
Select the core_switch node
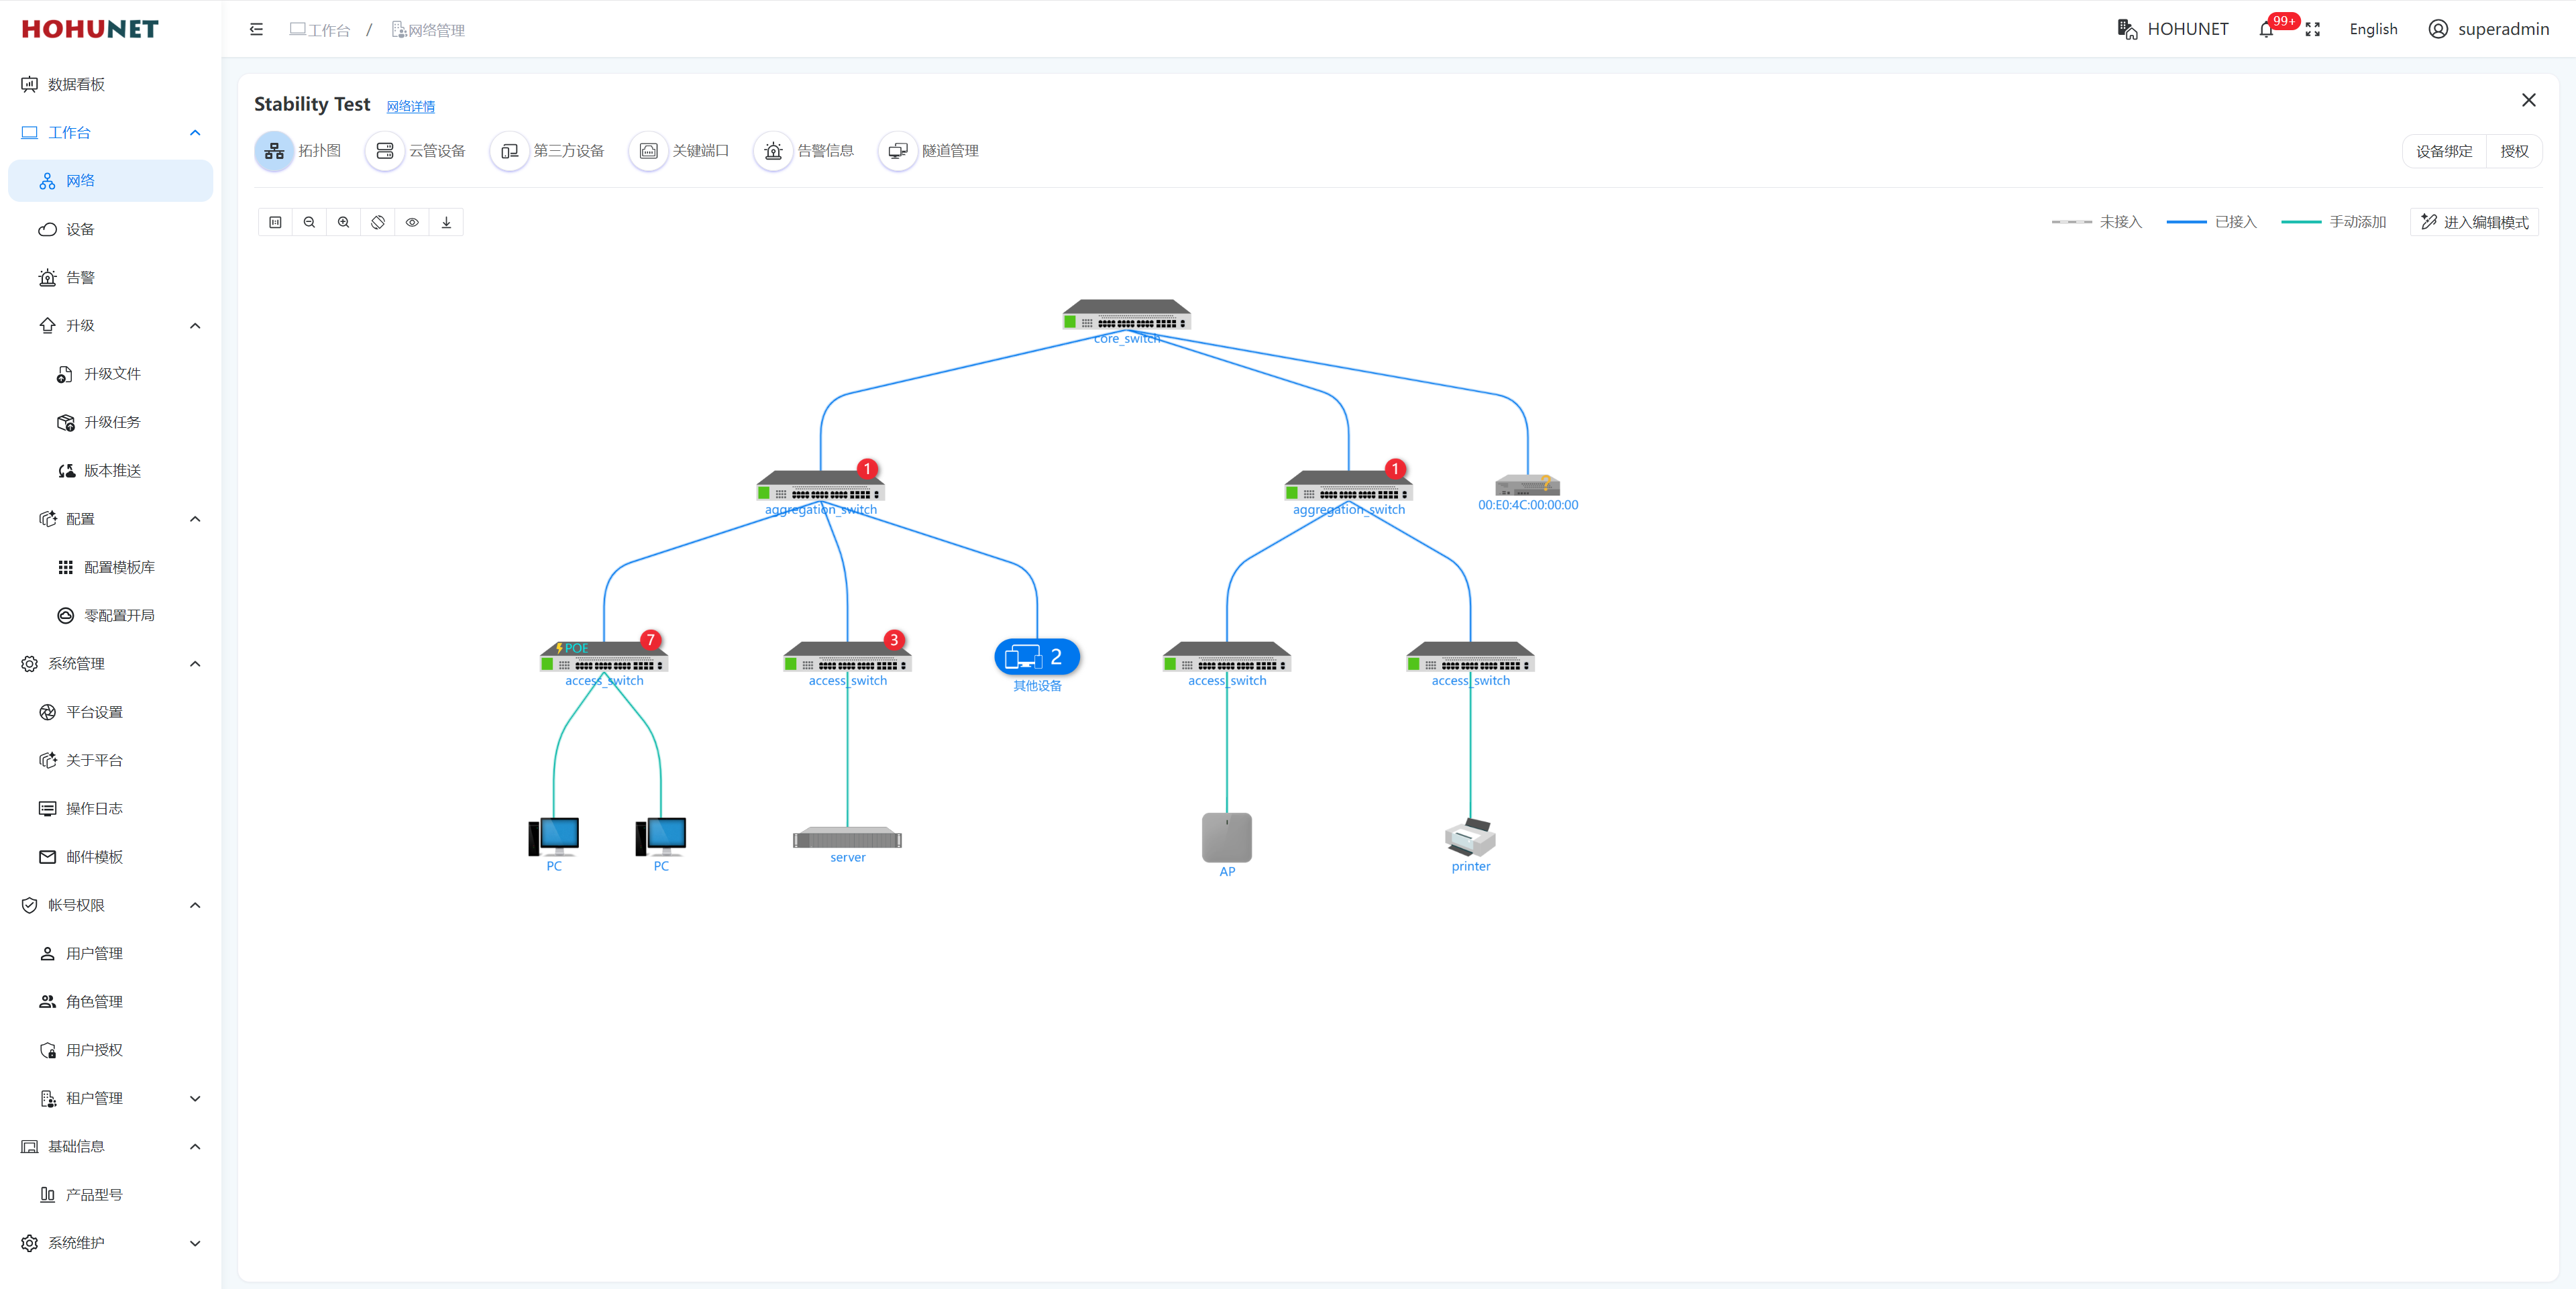pyautogui.click(x=1126, y=315)
